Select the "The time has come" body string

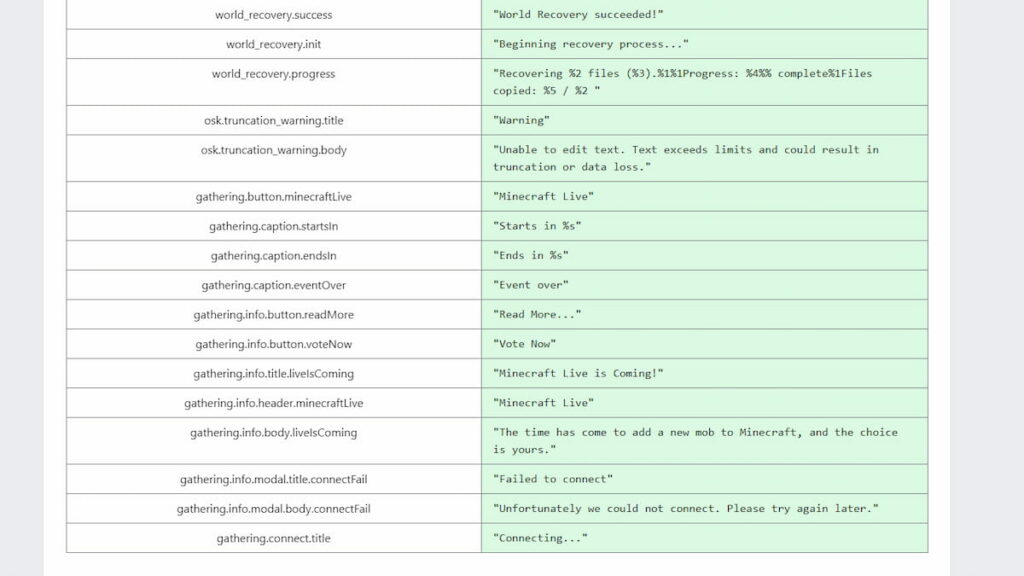(x=696, y=441)
